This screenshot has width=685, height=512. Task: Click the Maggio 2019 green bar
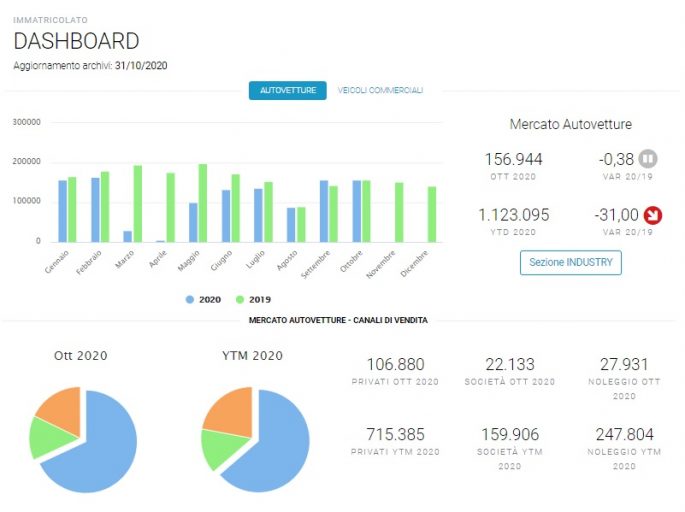[203, 203]
